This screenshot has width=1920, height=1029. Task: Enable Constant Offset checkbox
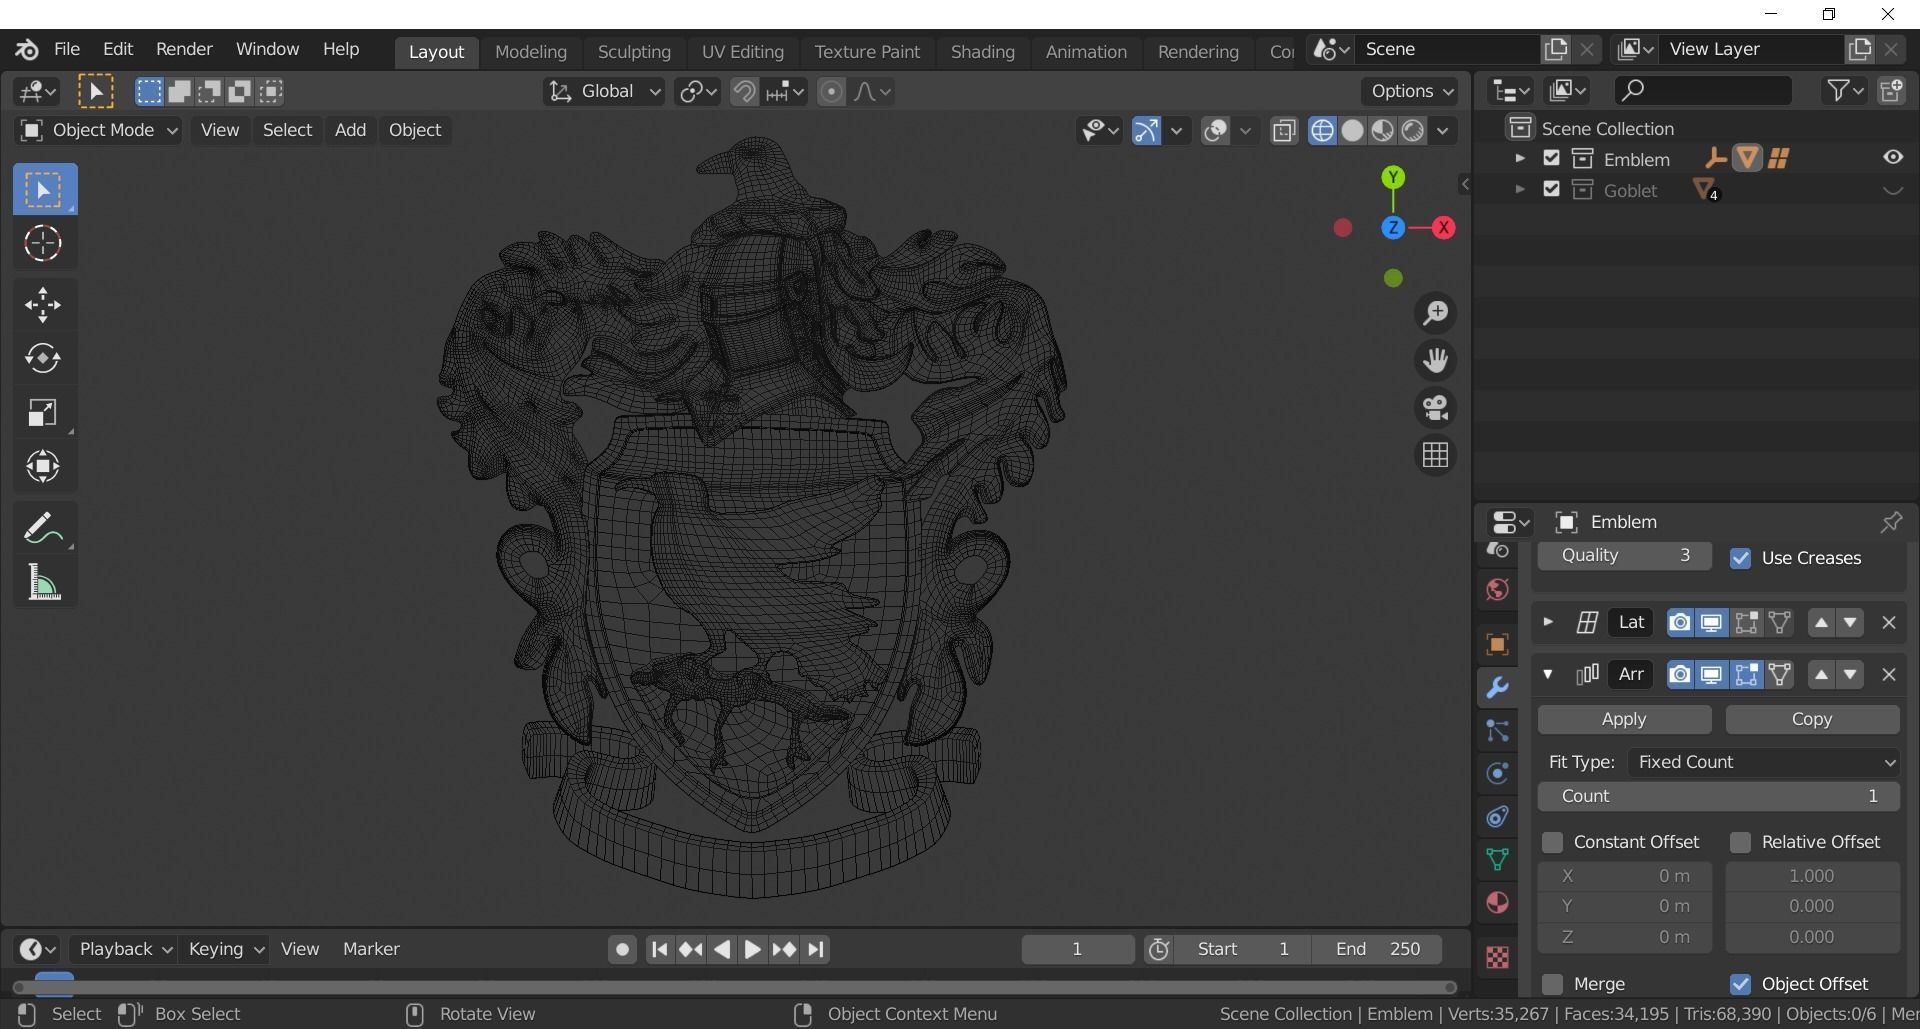click(1552, 842)
